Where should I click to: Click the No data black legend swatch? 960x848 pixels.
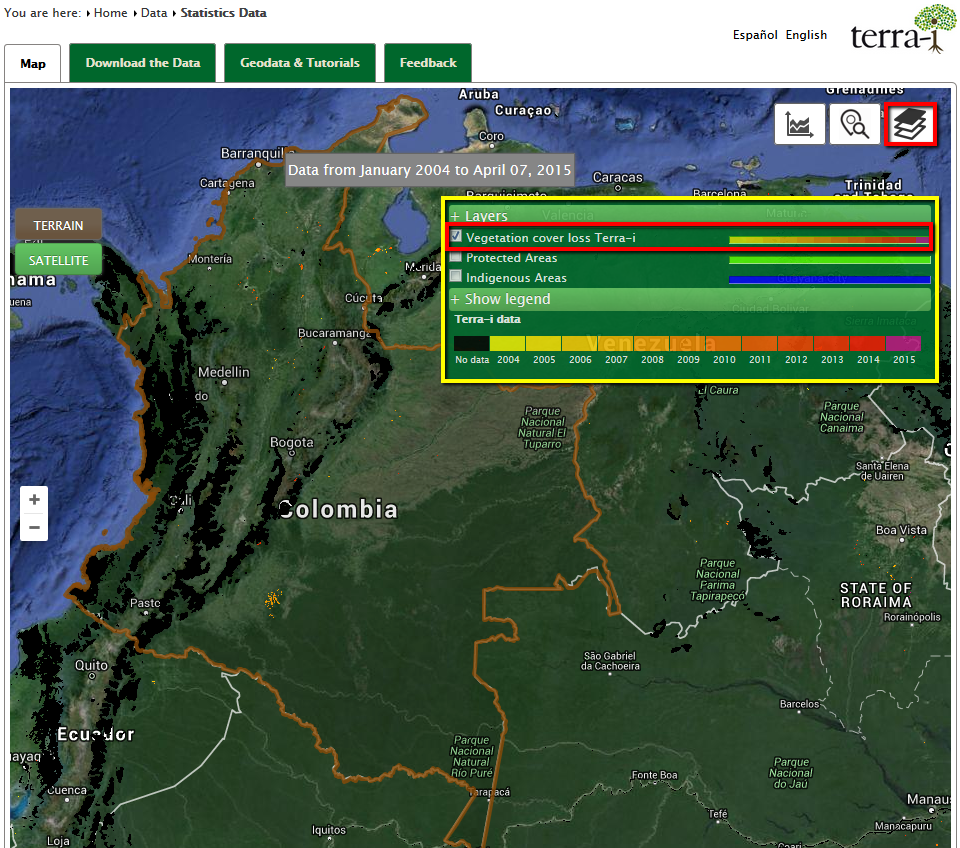click(x=471, y=343)
